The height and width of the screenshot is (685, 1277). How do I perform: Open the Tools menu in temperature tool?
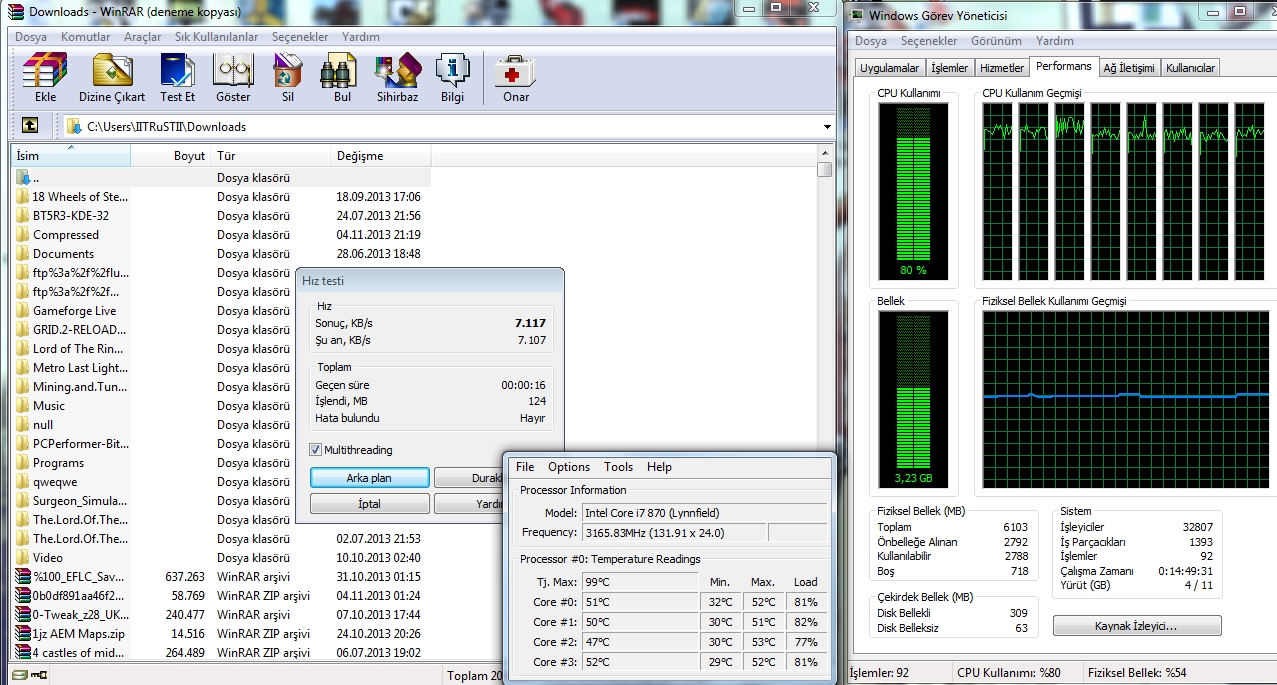pos(618,467)
